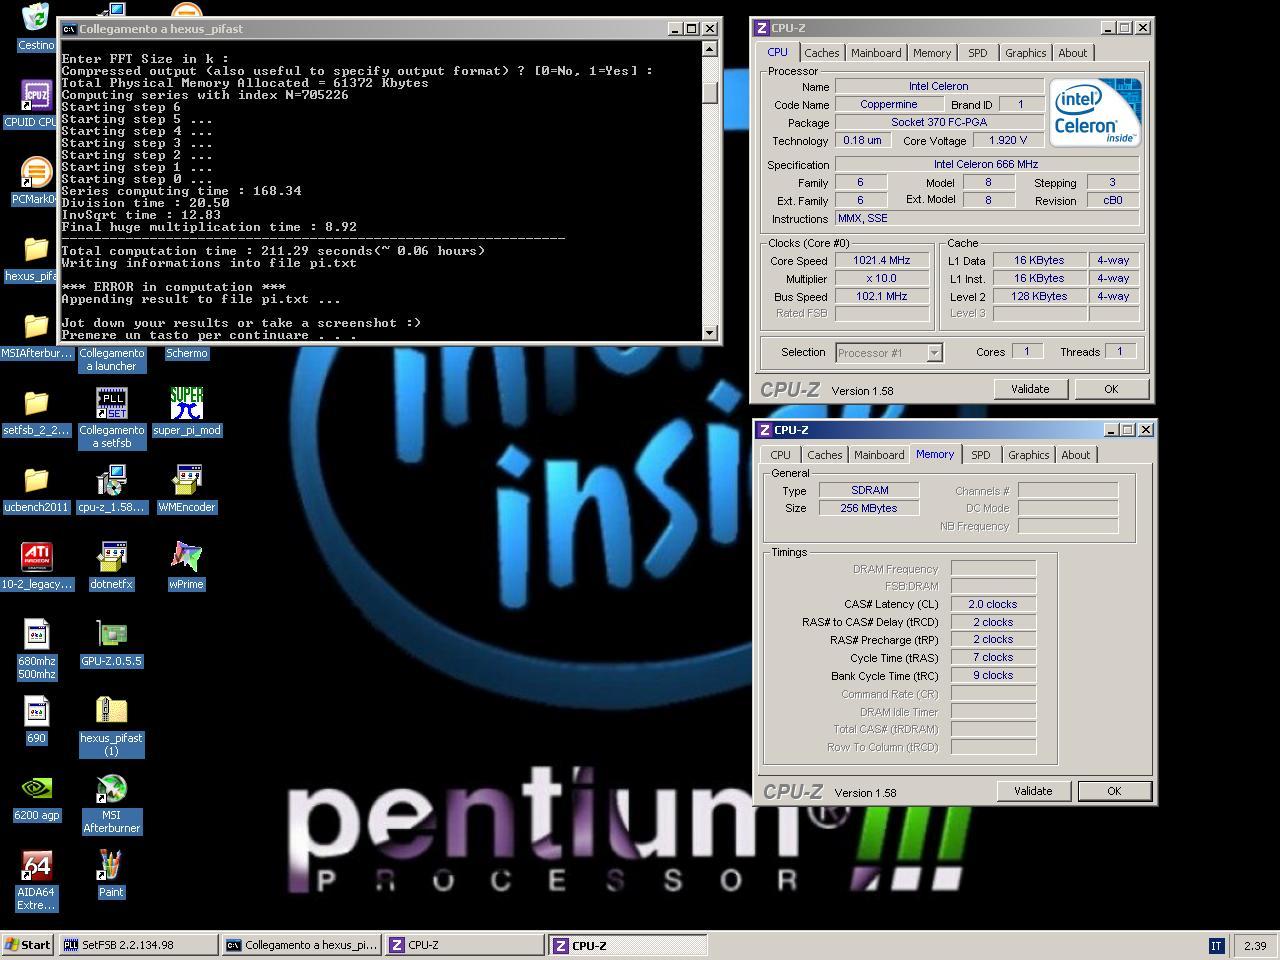
Task: Open the ucbench2011 folder
Action: (36, 482)
